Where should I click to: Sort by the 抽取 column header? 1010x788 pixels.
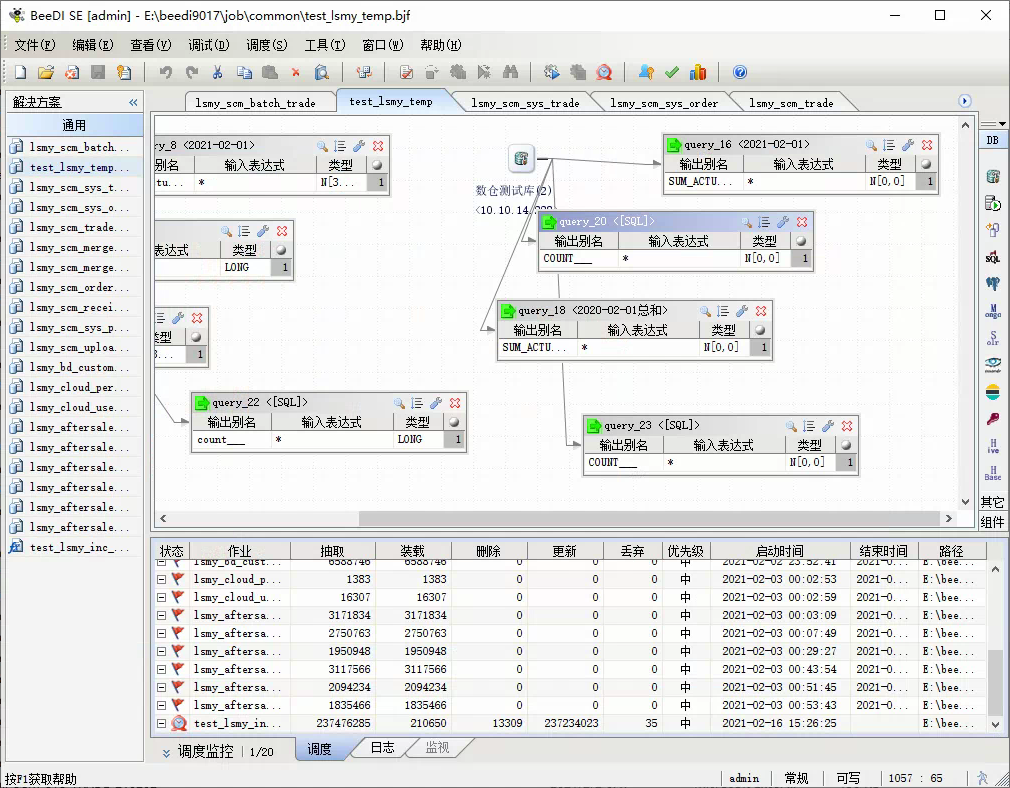[332, 551]
